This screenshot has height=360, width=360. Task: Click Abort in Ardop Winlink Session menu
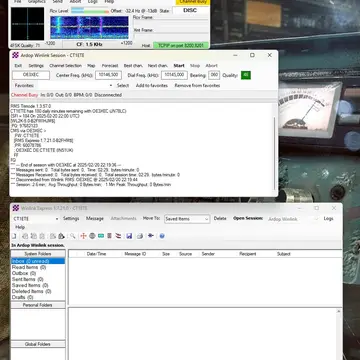point(211,66)
